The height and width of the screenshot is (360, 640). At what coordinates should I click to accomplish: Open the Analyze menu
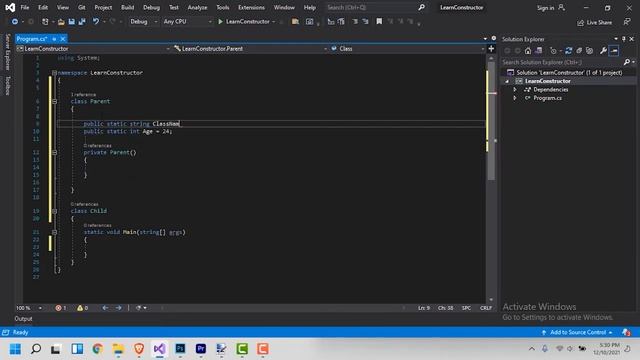(x=197, y=7)
